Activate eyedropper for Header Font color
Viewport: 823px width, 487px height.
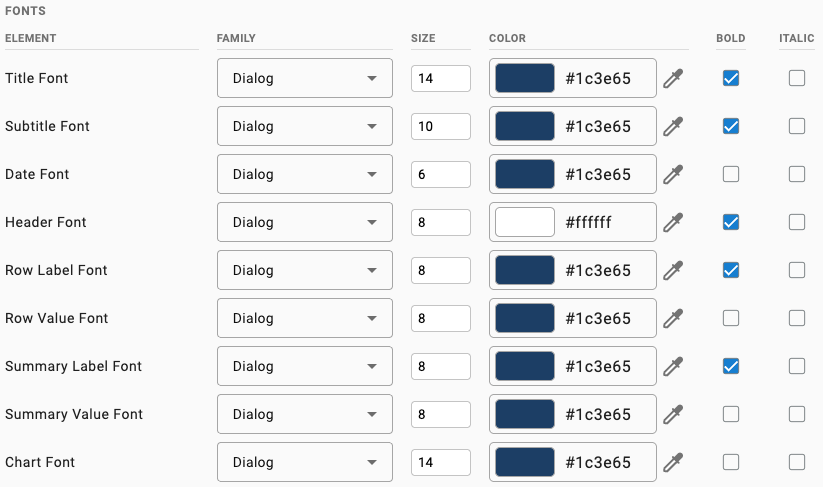pyautogui.click(x=673, y=223)
